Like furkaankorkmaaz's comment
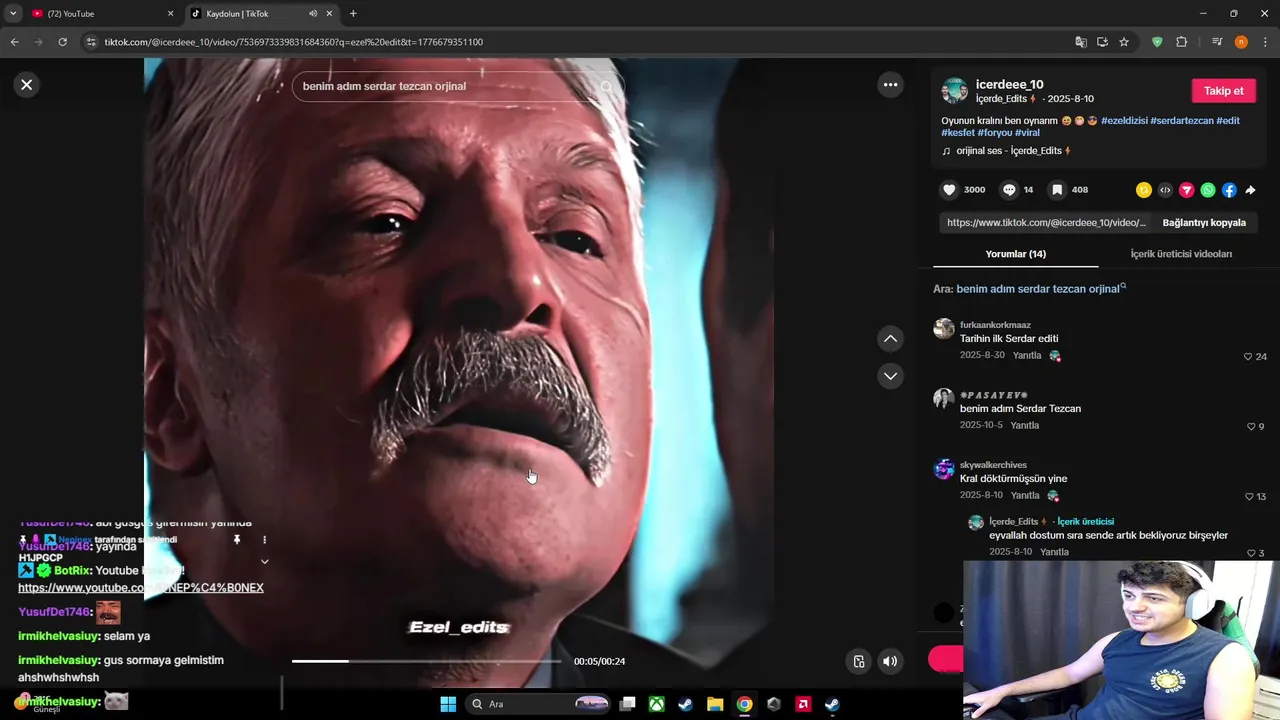 pos(1248,357)
